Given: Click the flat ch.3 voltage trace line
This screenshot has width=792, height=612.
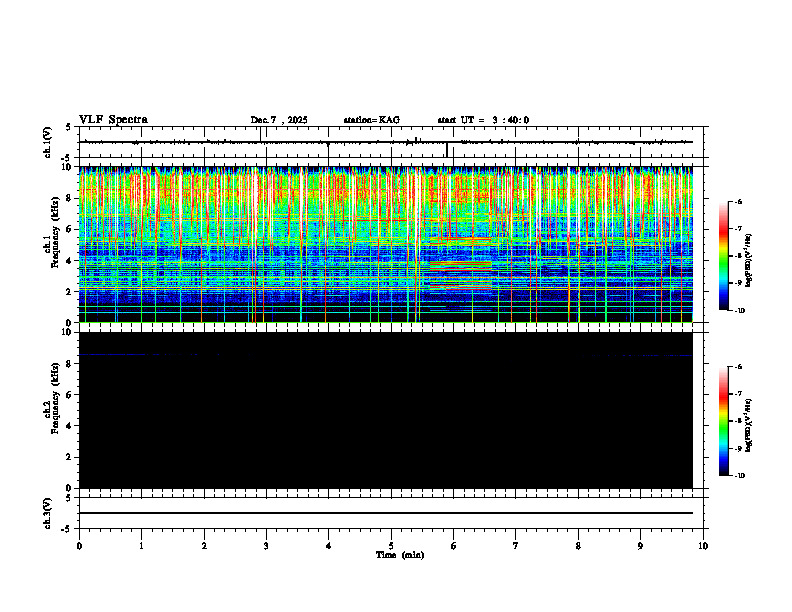Looking at the screenshot, I should (x=386, y=513).
